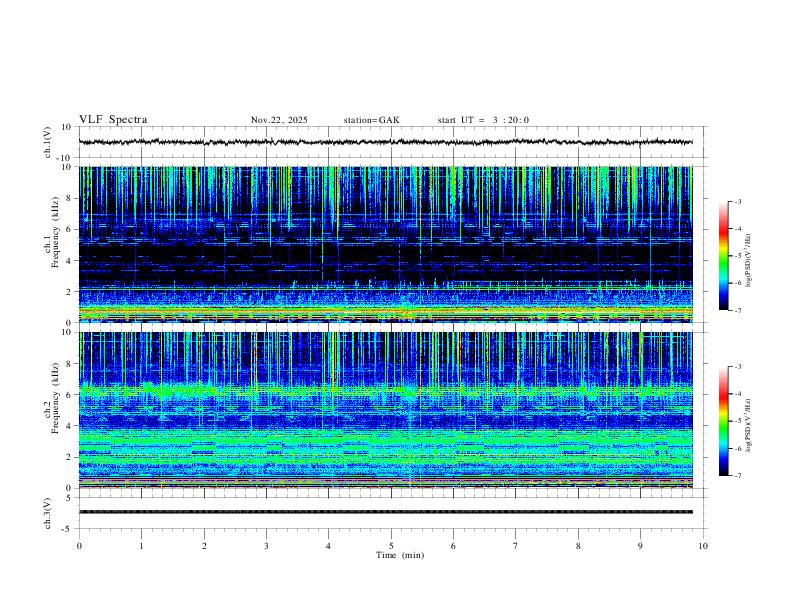Click the ch.2 colorbar "log(PSD)(V²/Hz)" label
Screen dimensions: 792x612
749,426
